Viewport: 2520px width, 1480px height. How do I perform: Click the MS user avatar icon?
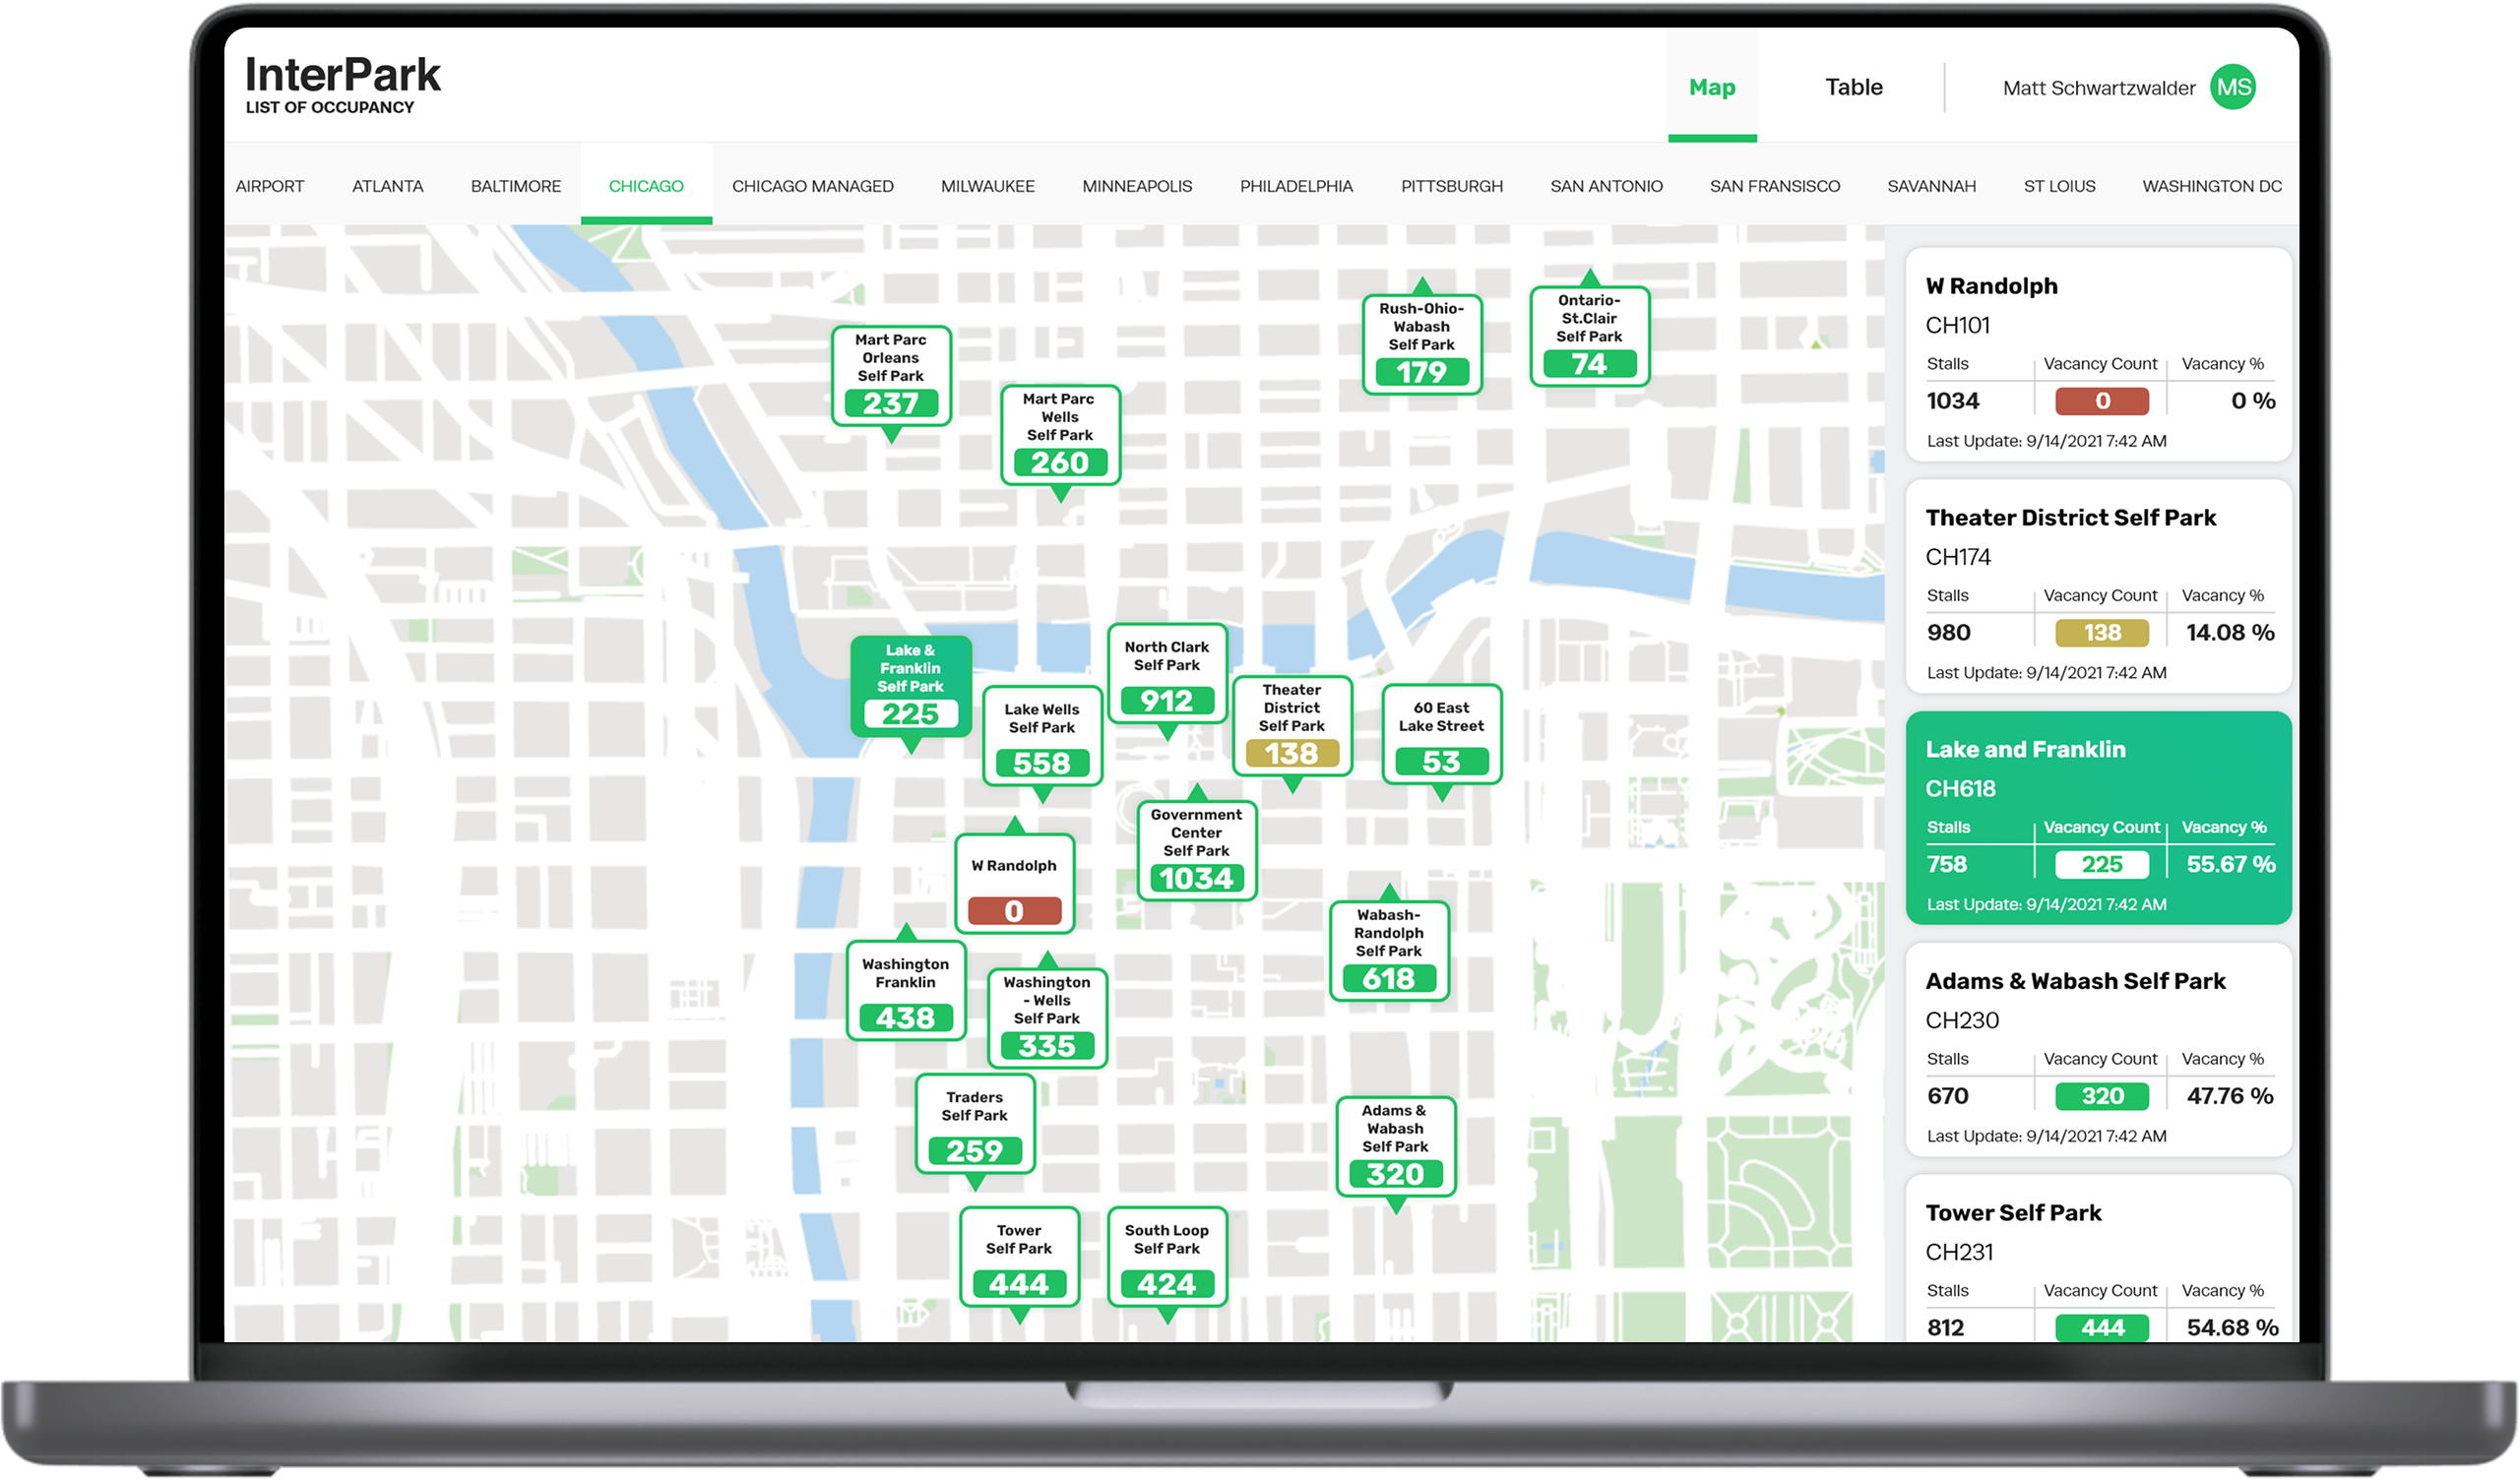tap(2233, 87)
